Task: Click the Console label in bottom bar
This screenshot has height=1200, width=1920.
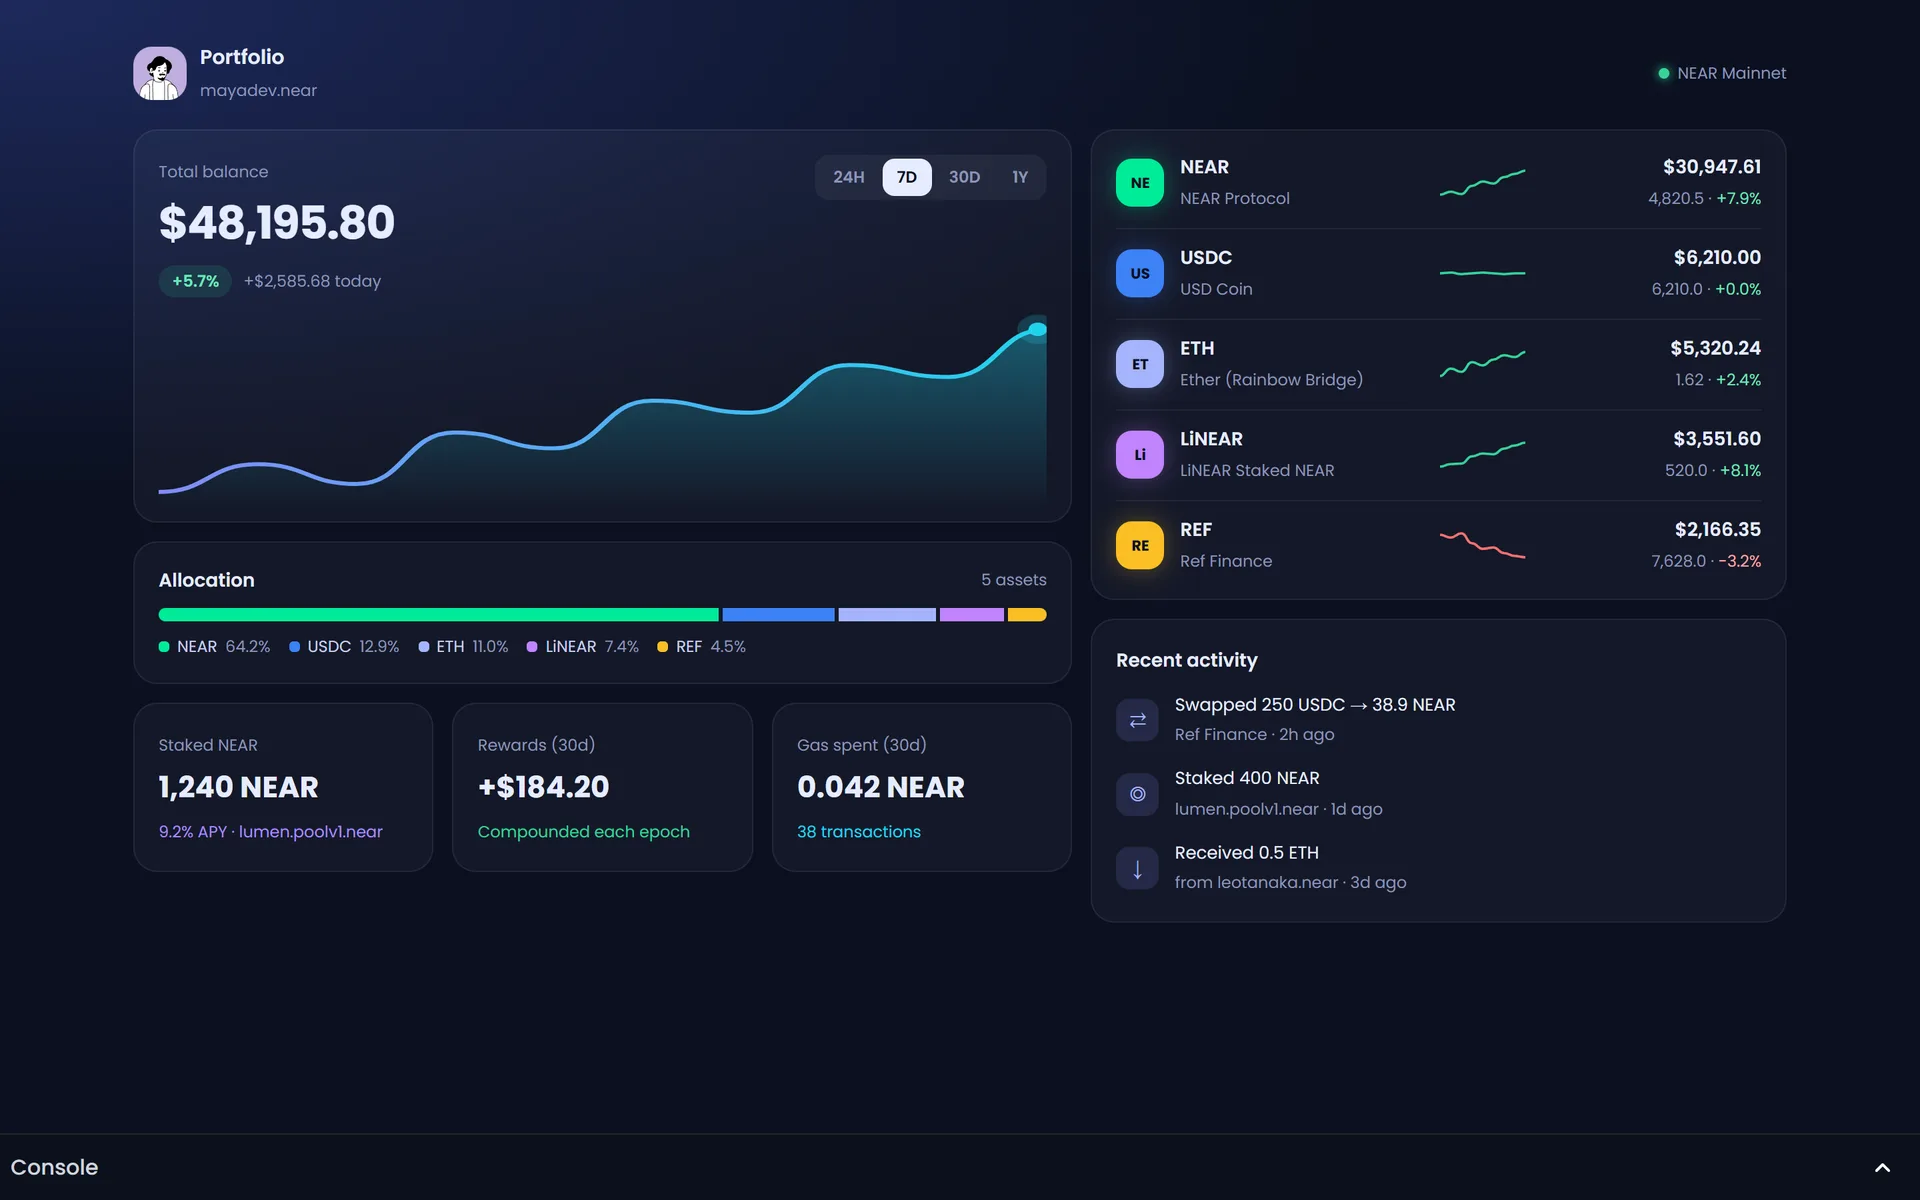Action: [54, 1167]
